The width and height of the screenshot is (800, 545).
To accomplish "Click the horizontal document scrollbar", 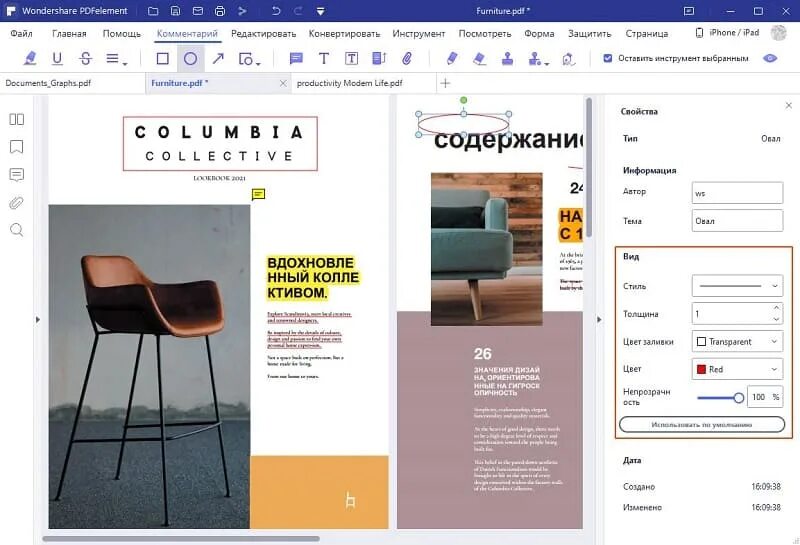I will click(x=181, y=538).
